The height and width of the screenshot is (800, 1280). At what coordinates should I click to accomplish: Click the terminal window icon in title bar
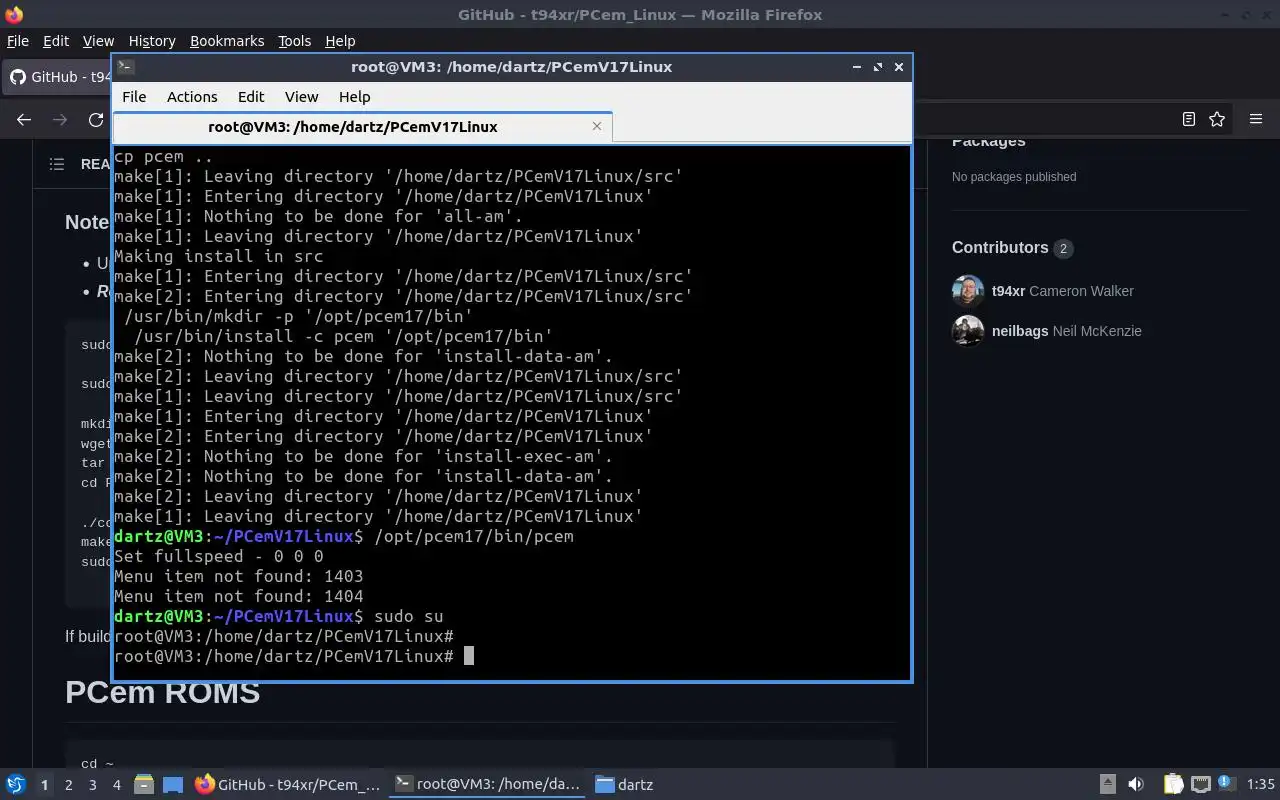tap(125, 67)
